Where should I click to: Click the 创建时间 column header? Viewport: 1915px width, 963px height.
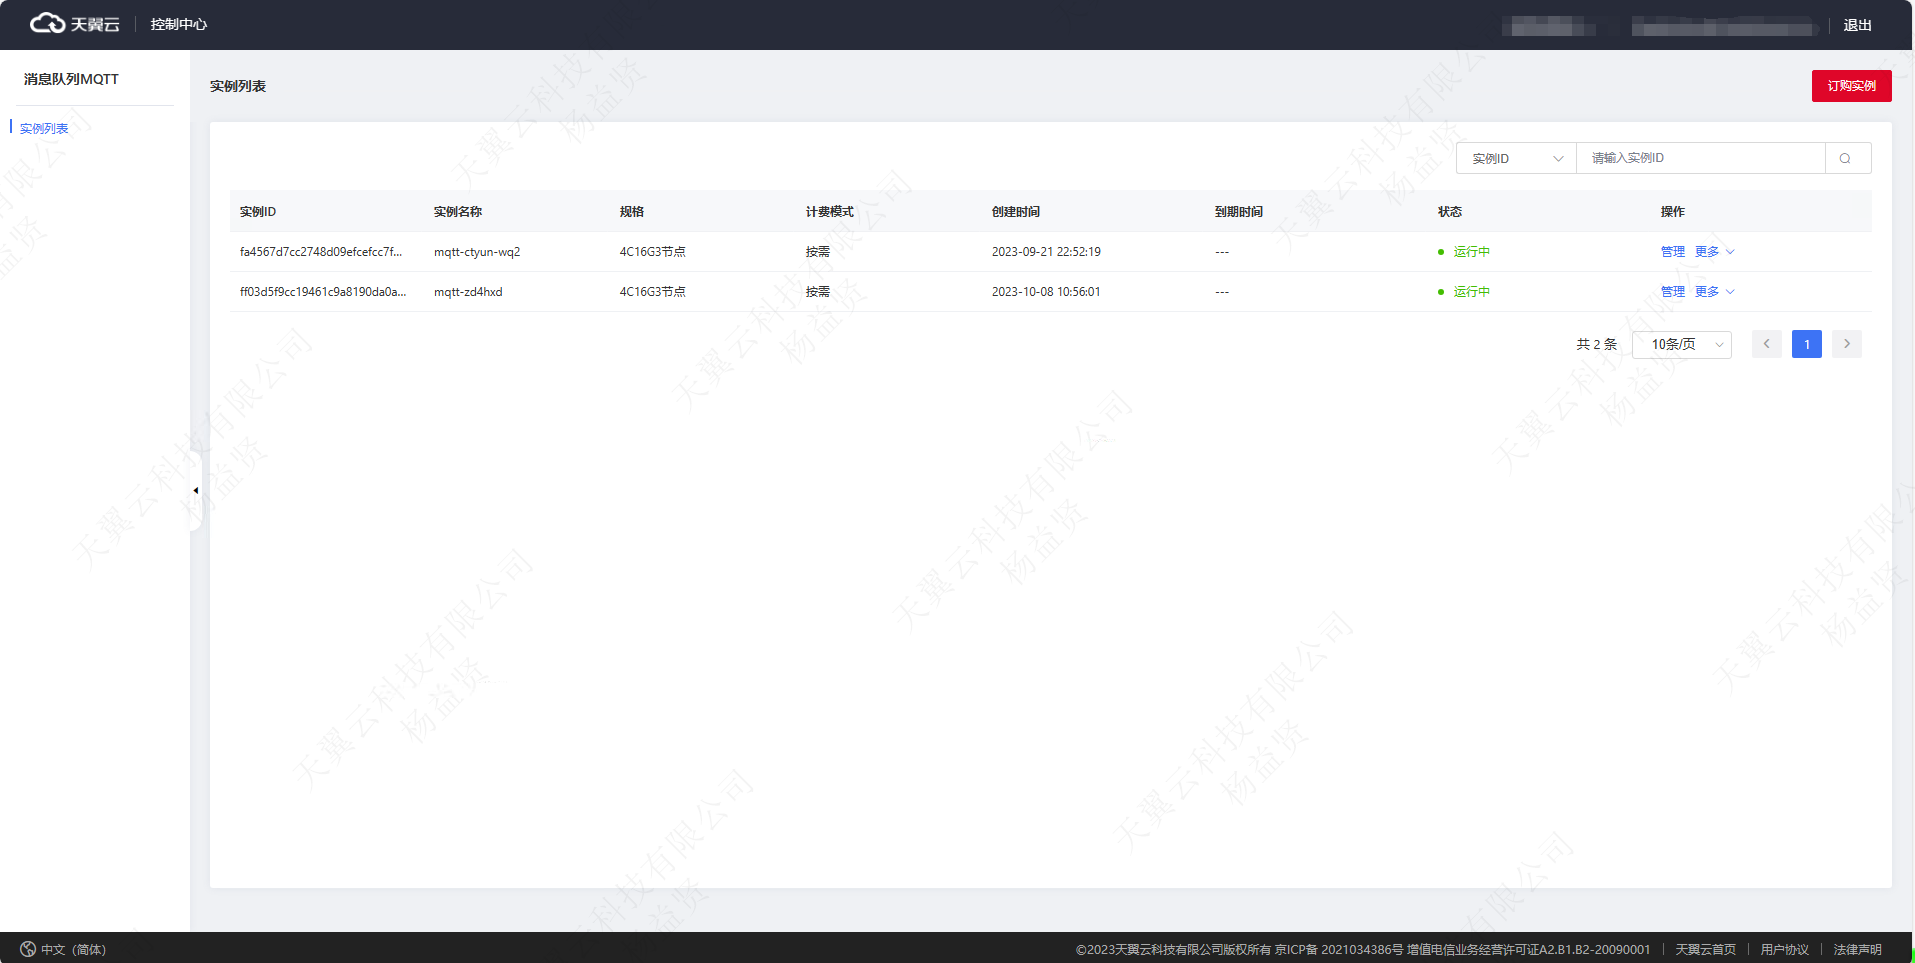tap(1016, 212)
